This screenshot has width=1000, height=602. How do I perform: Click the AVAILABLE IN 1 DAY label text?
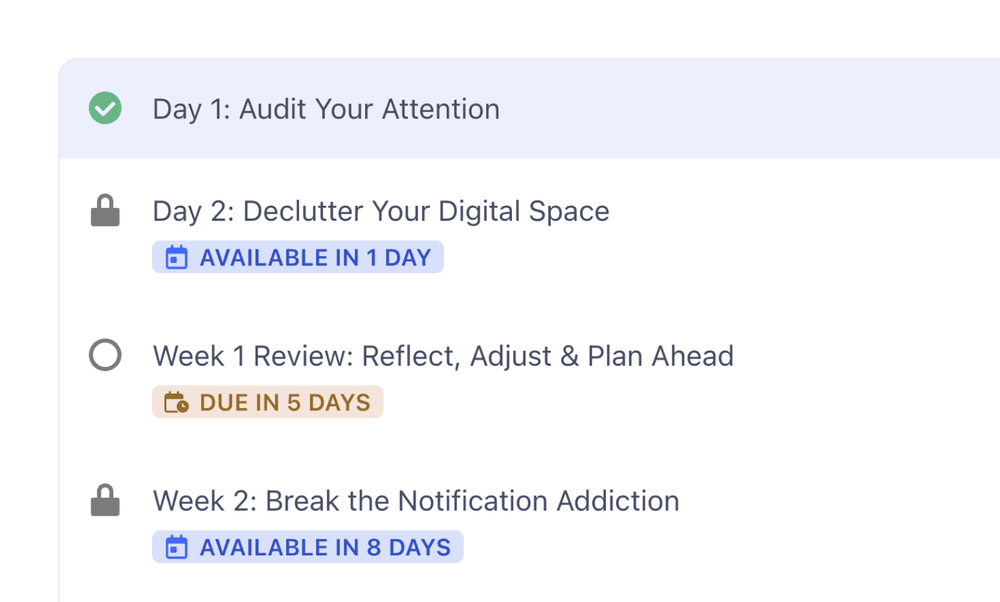pyautogui.click(x=315, y=258)
